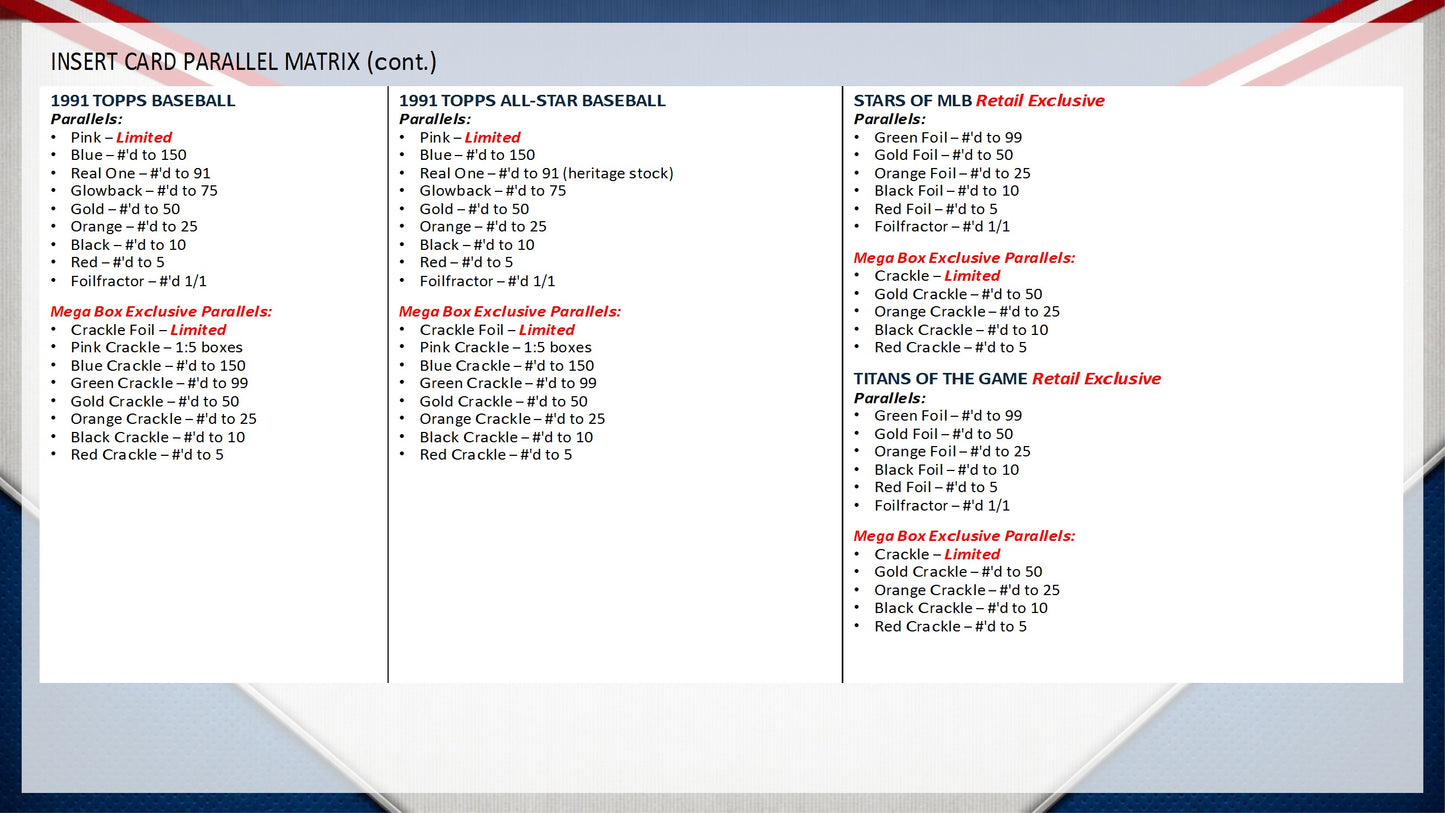Image resolution: width=1445 pixels, height=813 pixels.
Task: Click "Blue Crackle – #'d to 150" in 1991 Topps Baseball
Action: coord(158,366)
